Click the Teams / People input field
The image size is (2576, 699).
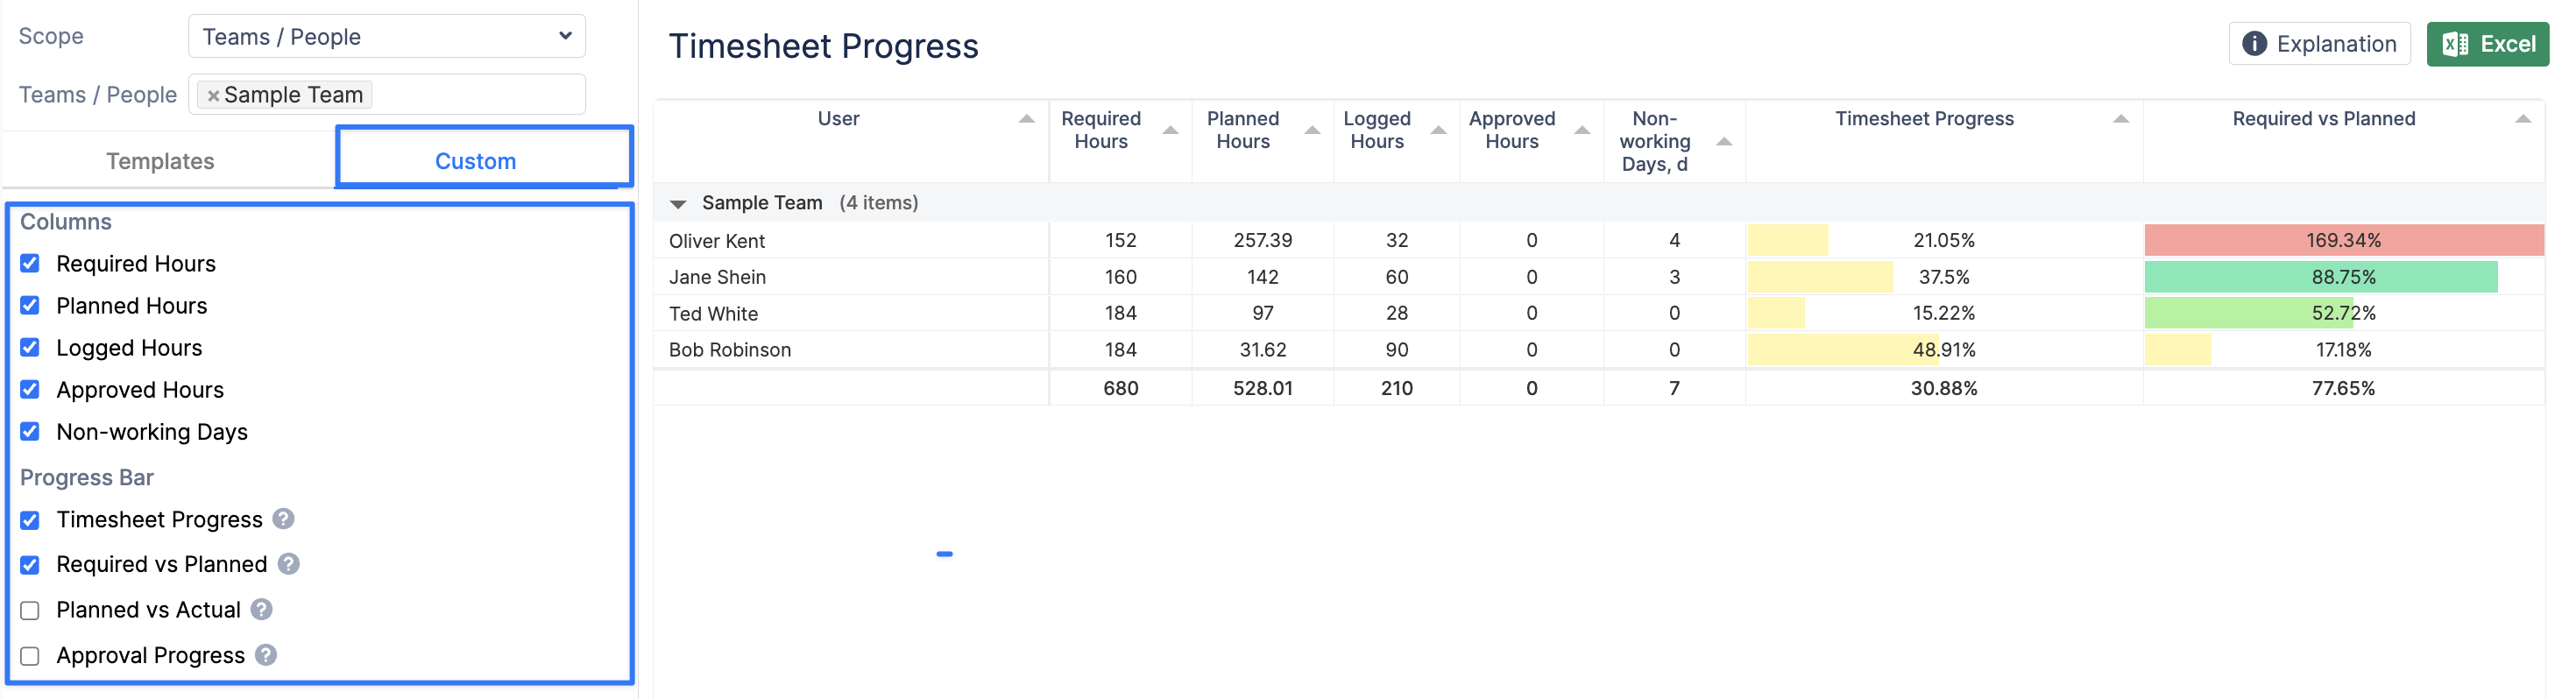[x=386, y=94]
